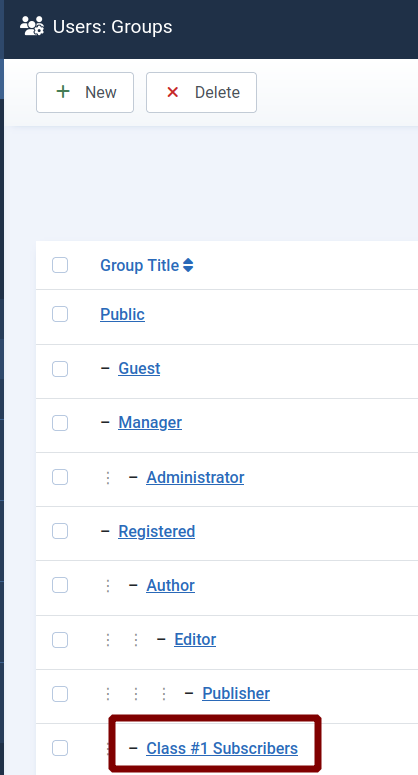
Task: Open the Publisher group link
Action: (x=236, y=693)
